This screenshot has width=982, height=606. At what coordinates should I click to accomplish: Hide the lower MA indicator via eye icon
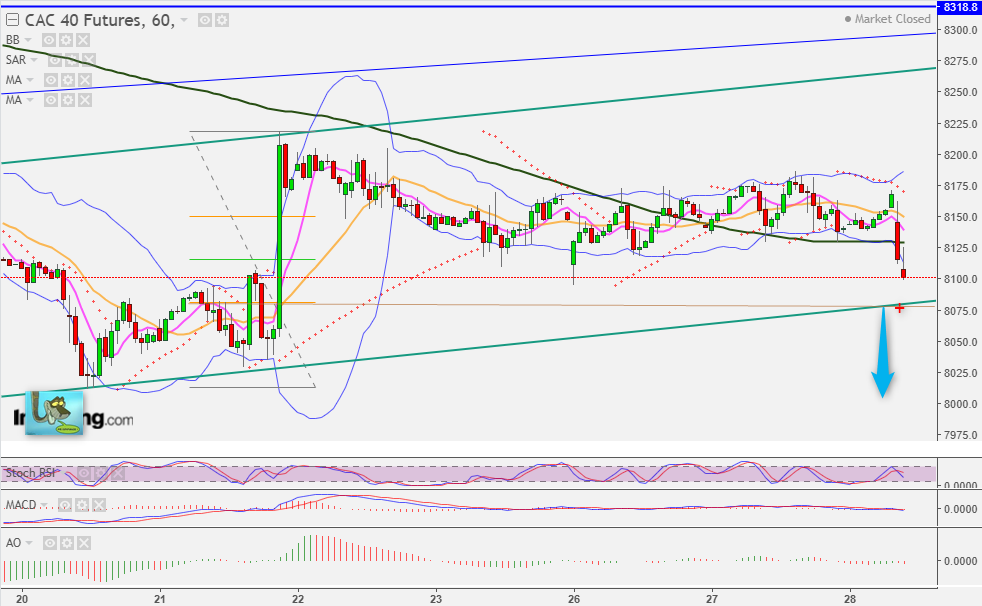pos(51,101)
